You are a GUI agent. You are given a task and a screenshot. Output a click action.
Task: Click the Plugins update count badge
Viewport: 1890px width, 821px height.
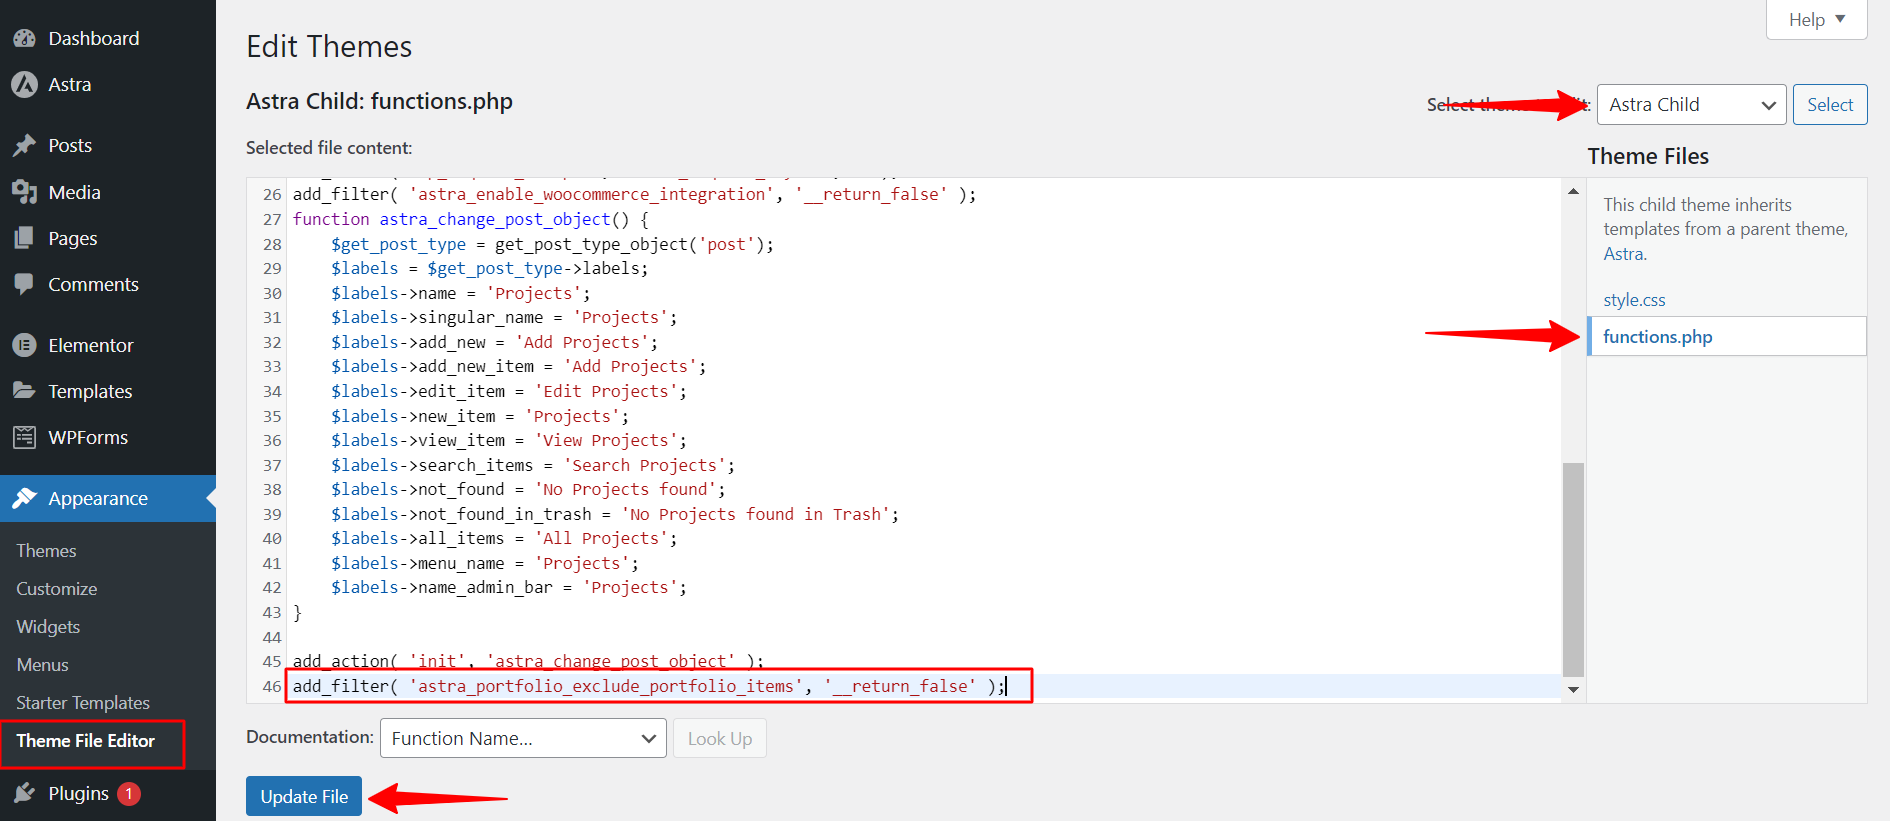click(x=129, y=794)
